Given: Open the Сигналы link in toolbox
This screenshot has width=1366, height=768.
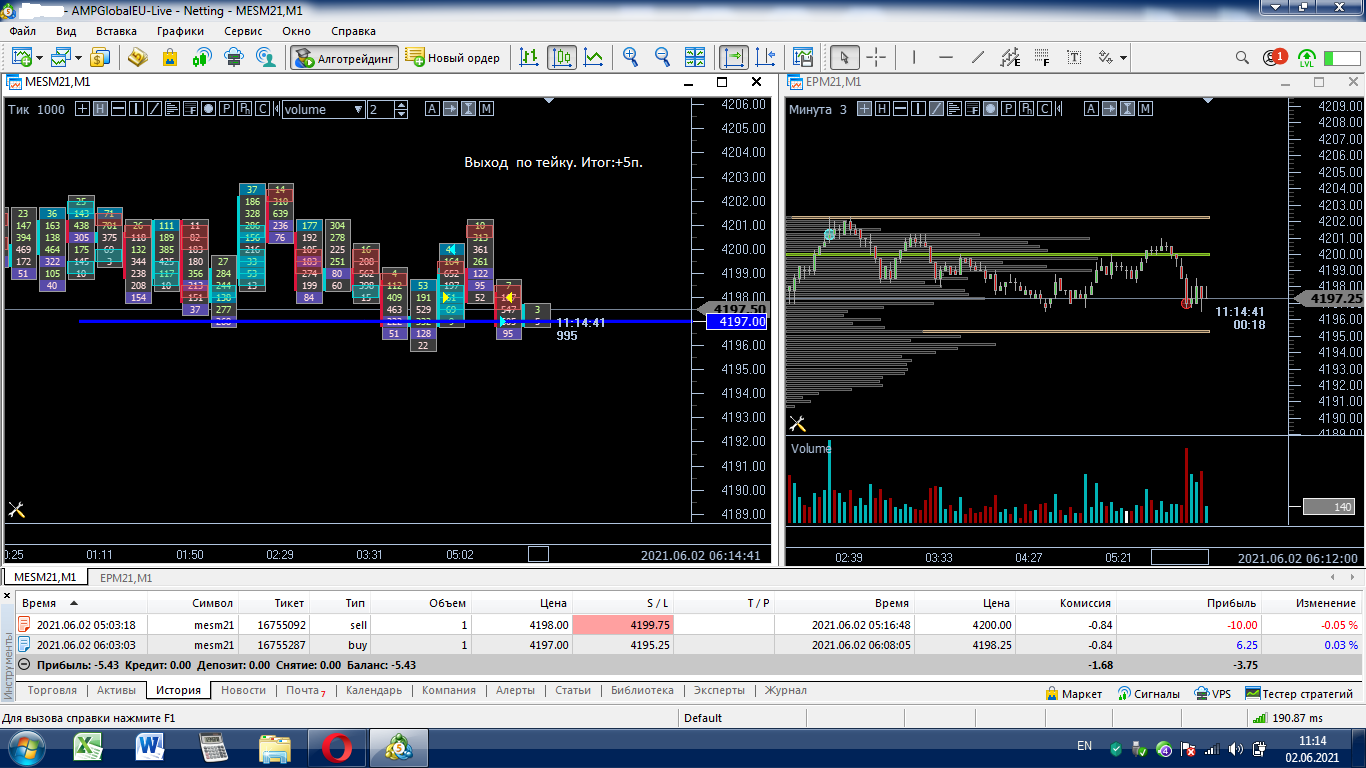Looking at the screenshot, I should click(1148, 693).
